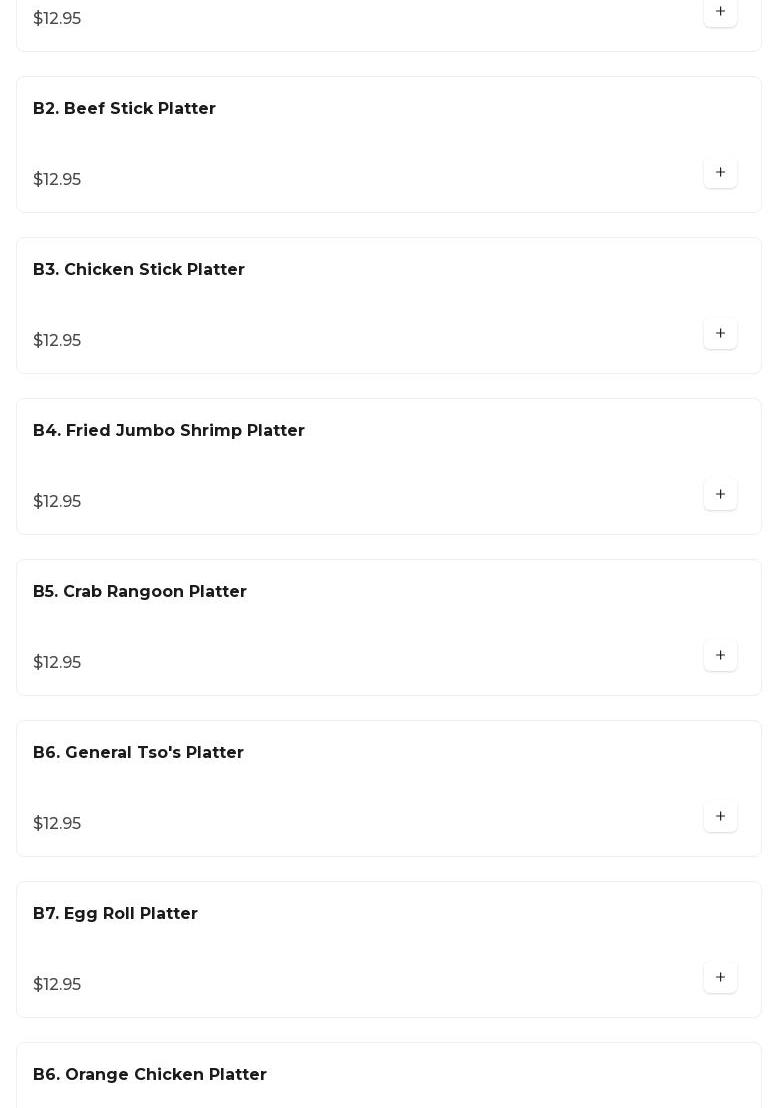The height and width of the screenshot is (1108, 778).
Task: Open B6. Orange Chicken Platter item title
Action: pos(150,1075)
